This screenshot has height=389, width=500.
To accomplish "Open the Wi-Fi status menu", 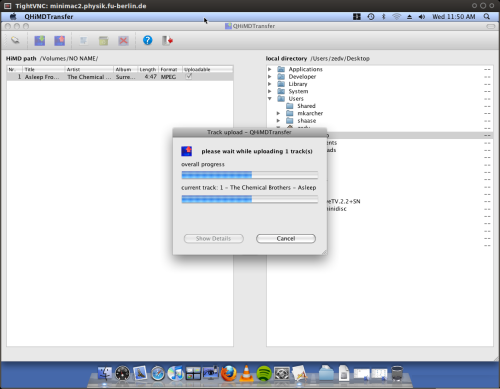I will pyautogui.click(x=396, y=16).
